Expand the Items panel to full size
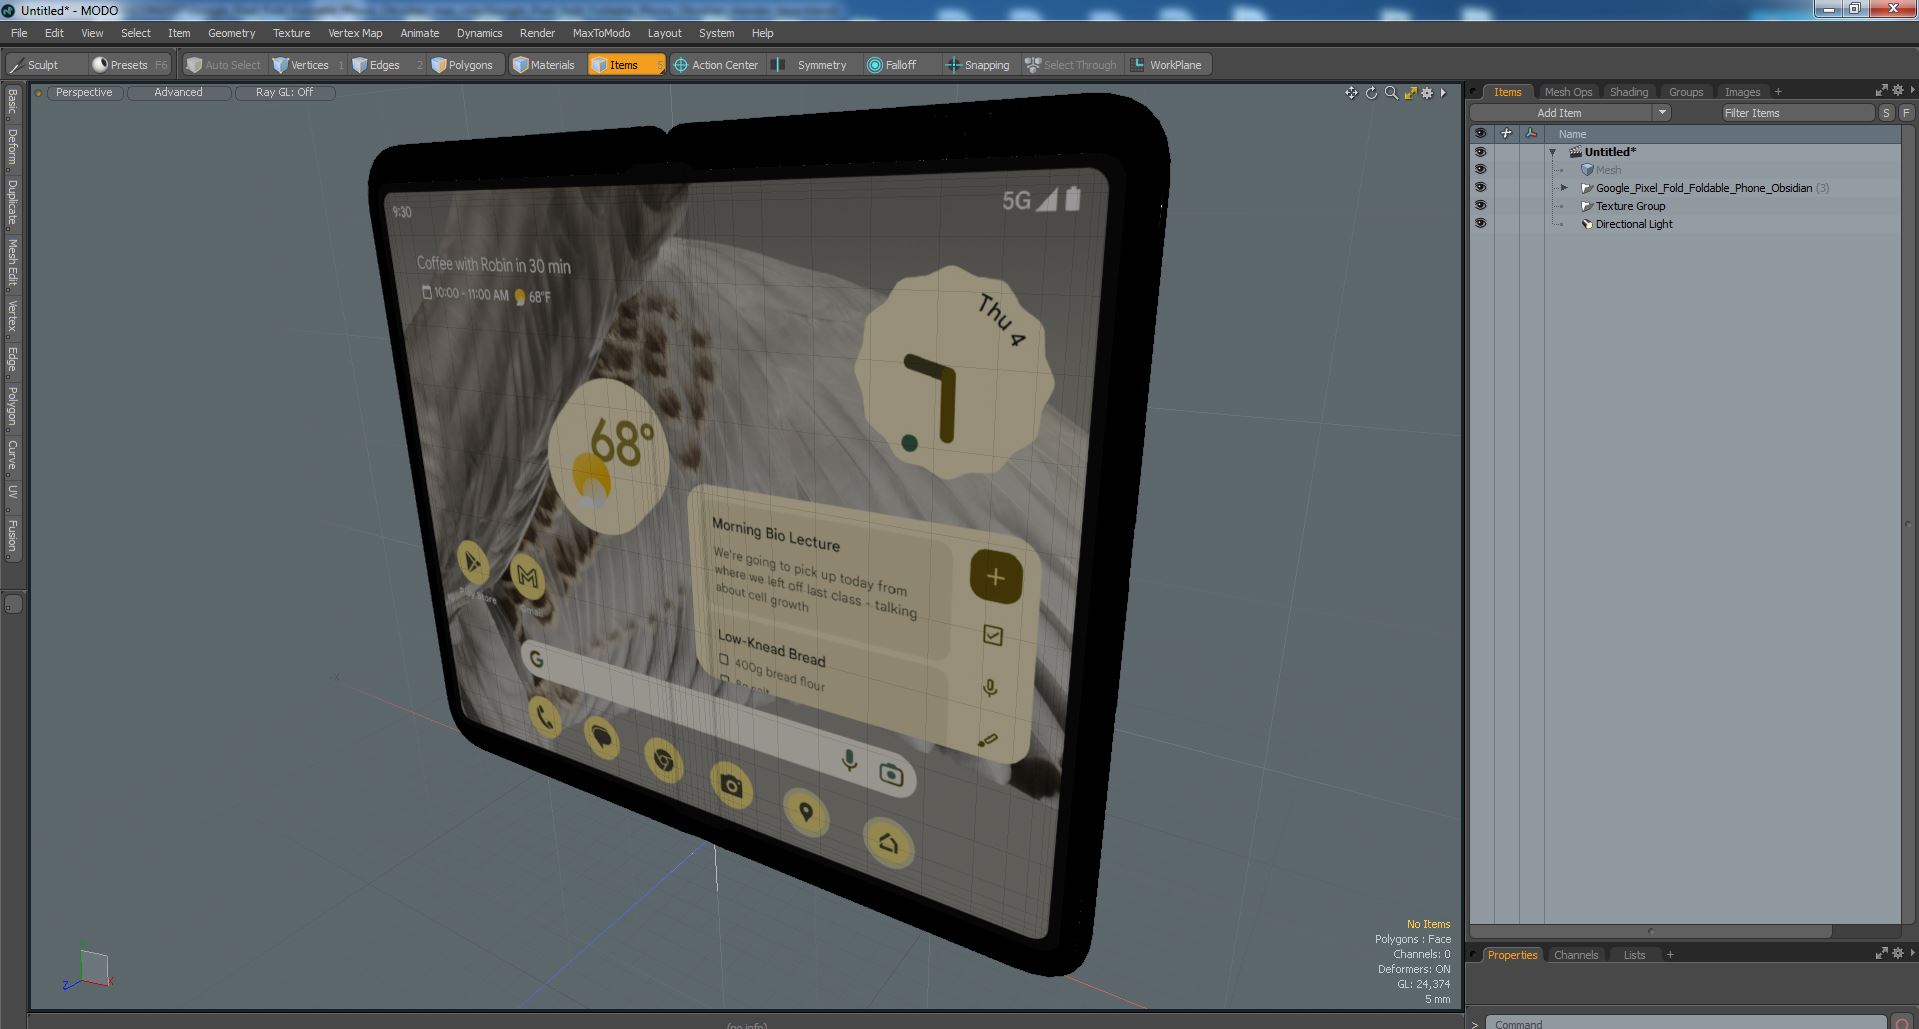This screenshot has height=1029, width=1919. point(1881,91)
